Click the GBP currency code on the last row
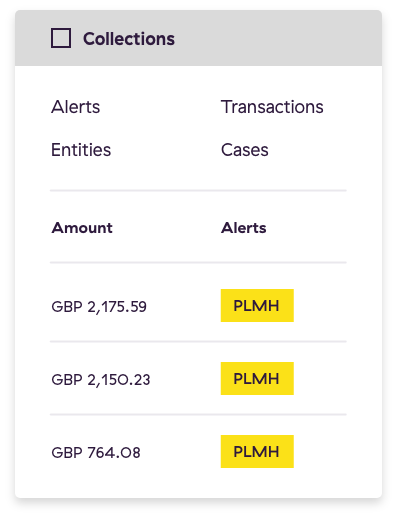Viewport: 397px width, 518px height. tap(67, 452)
